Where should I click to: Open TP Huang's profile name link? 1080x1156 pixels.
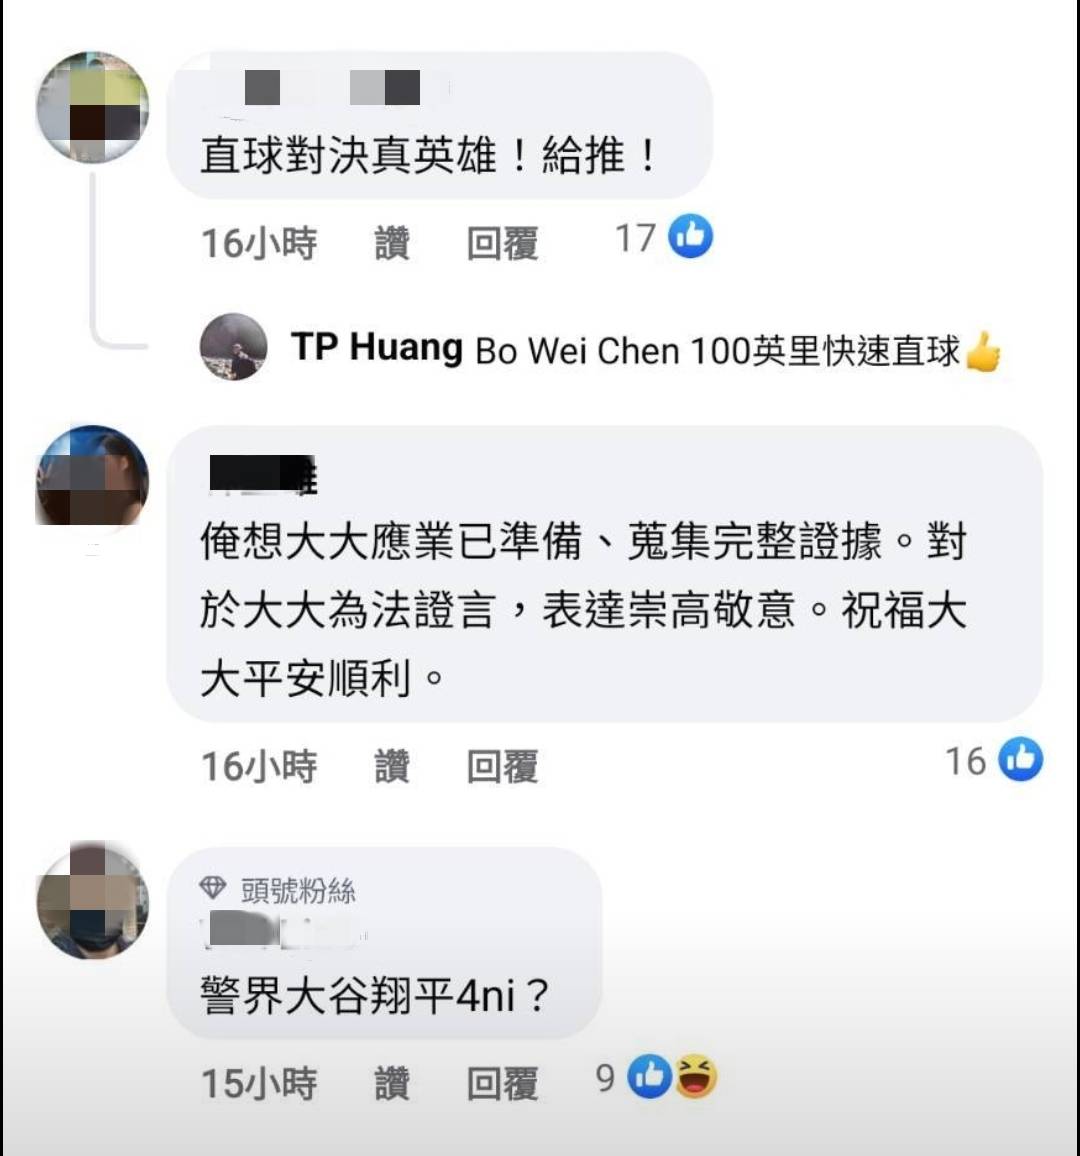point(377,347)
